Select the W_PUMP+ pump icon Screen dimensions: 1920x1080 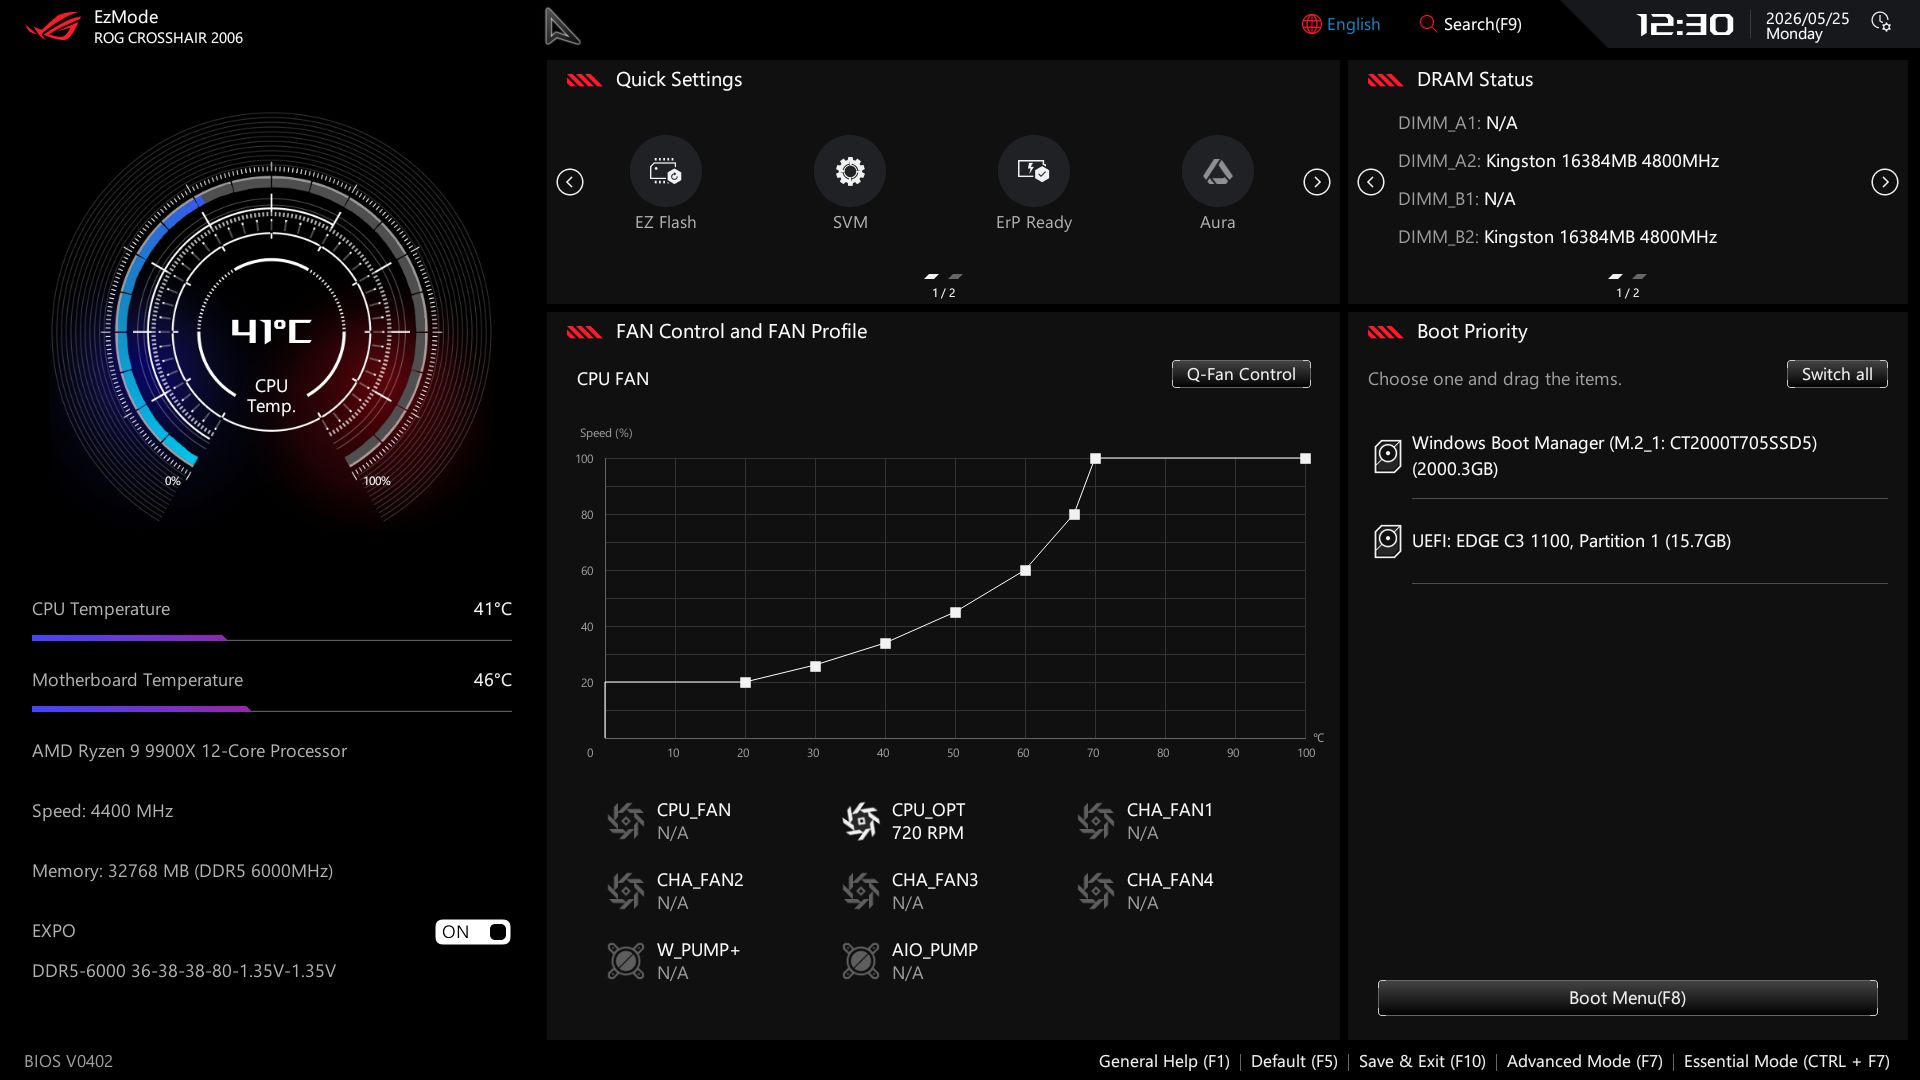pyautogui.click(x=626, y=961)
